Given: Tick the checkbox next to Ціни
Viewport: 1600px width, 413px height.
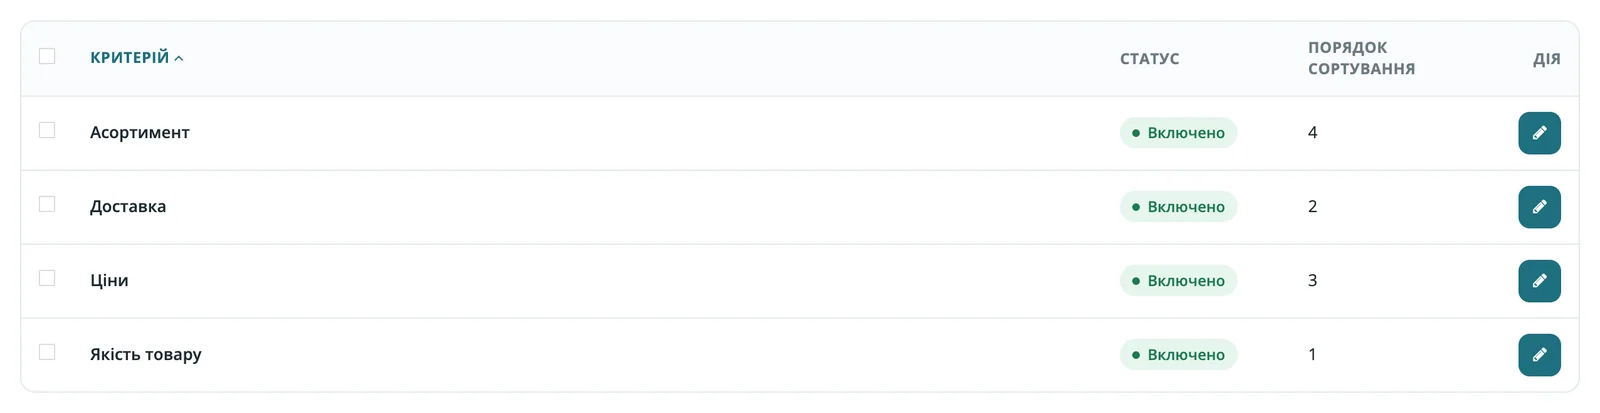Looking at the screenshot, I should (x=47, y=278).
